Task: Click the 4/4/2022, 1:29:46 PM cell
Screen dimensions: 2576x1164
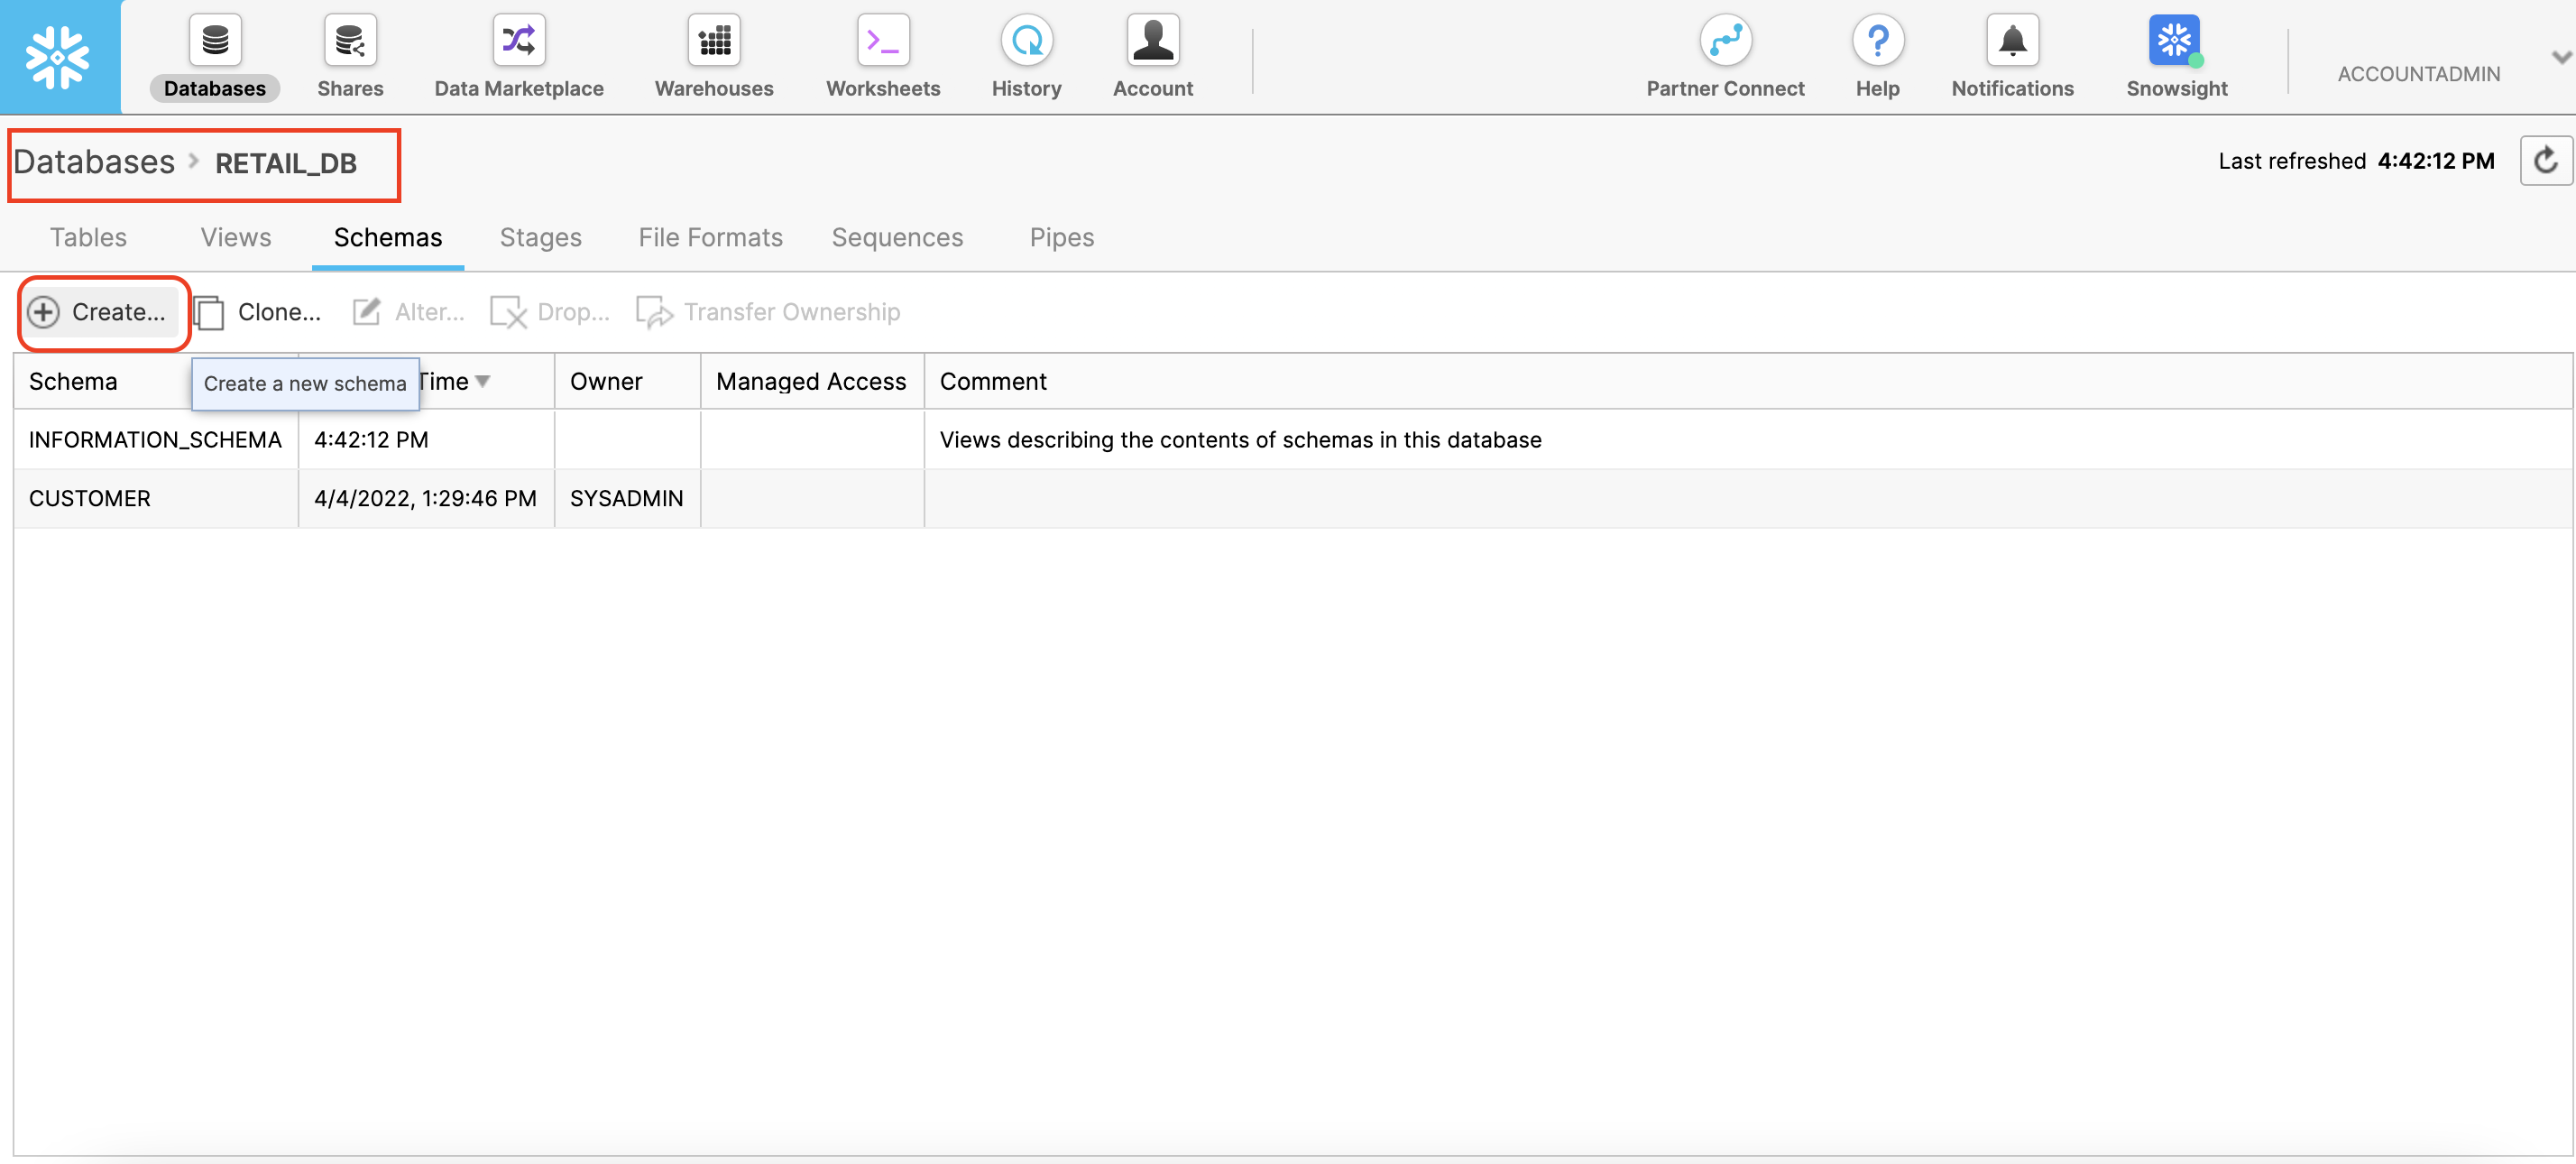Action: (x=425, y=498)
